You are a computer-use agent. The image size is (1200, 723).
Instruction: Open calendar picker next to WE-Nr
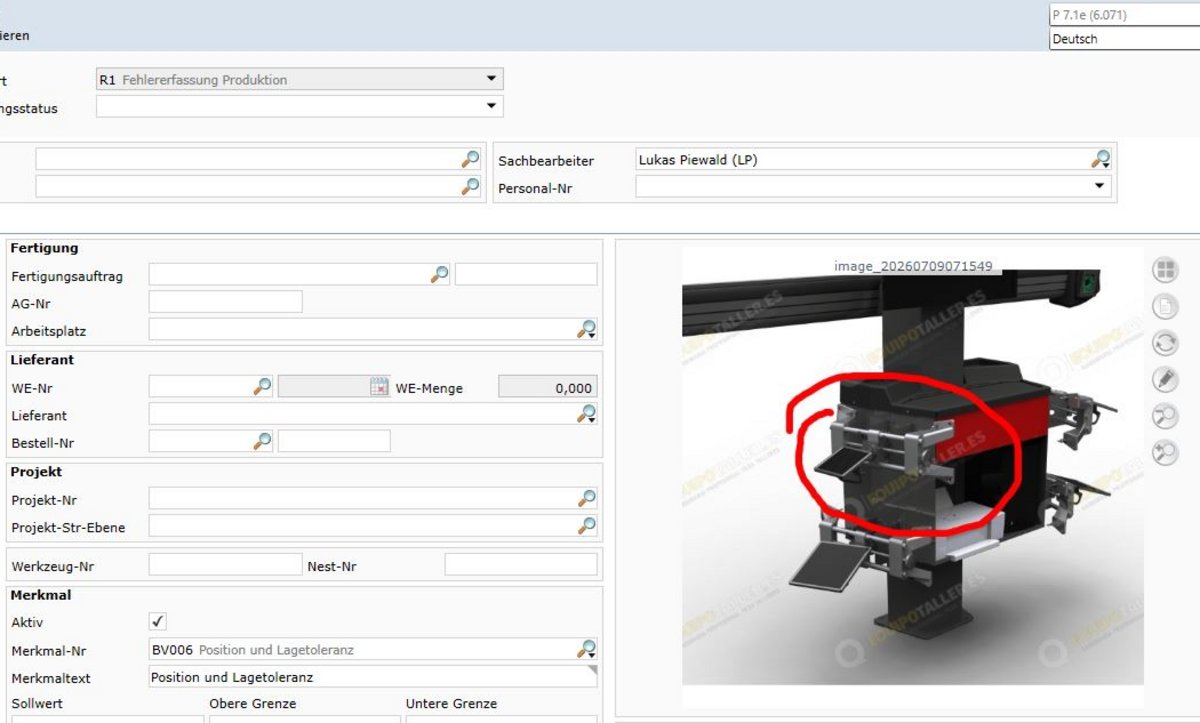click(379, 387)
